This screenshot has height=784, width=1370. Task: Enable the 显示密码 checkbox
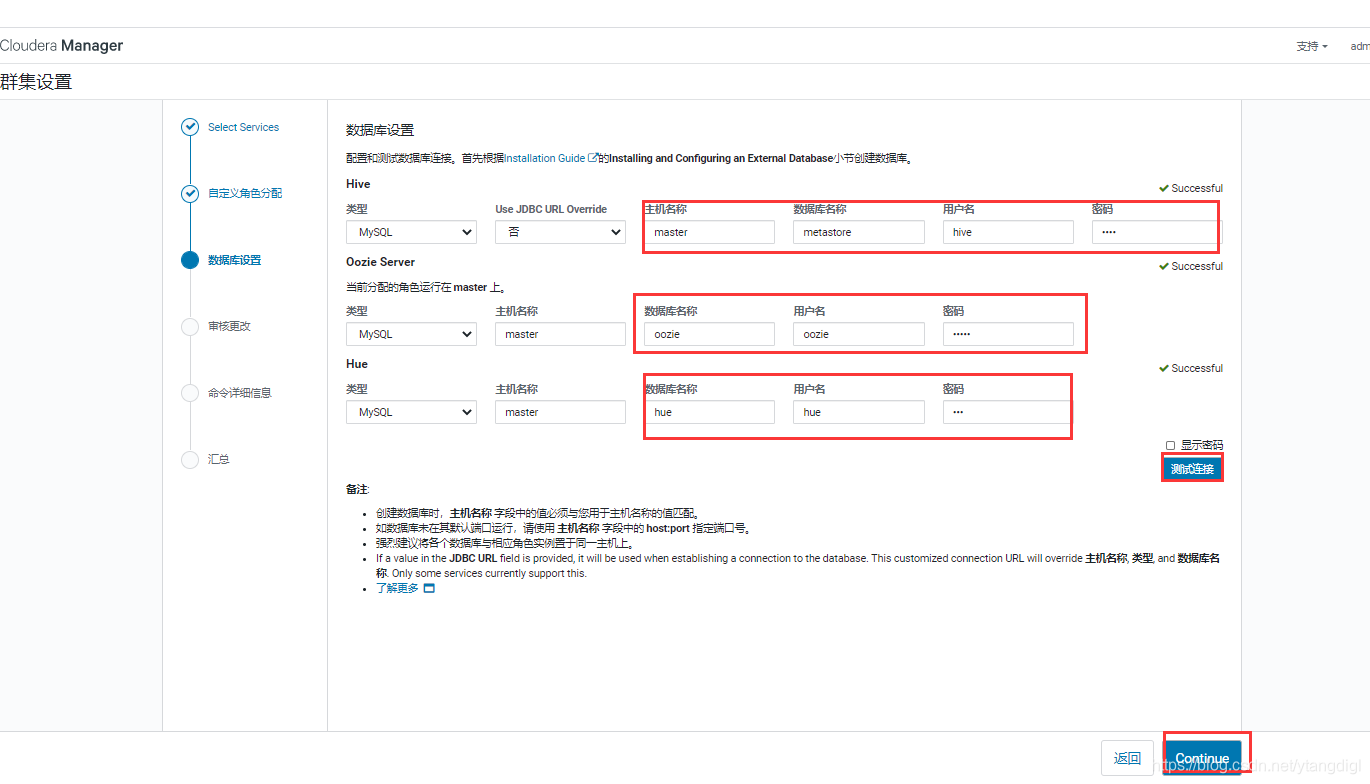[x=1171, y=445]
